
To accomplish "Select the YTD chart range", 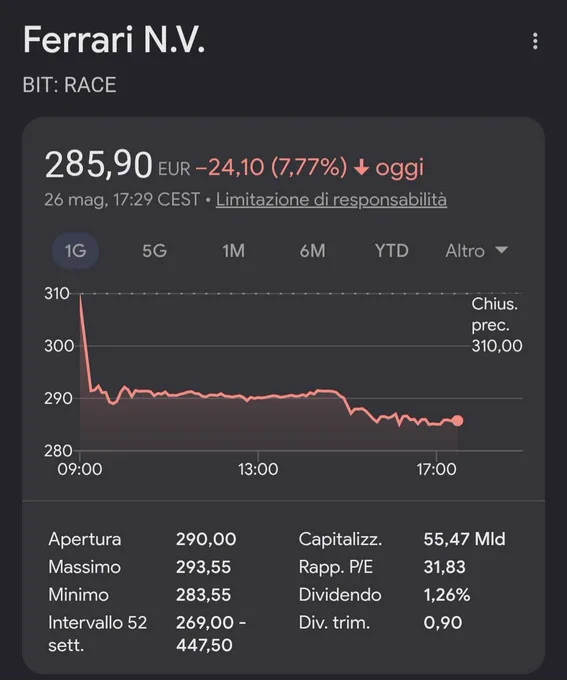I will click(x=391, y=251).
